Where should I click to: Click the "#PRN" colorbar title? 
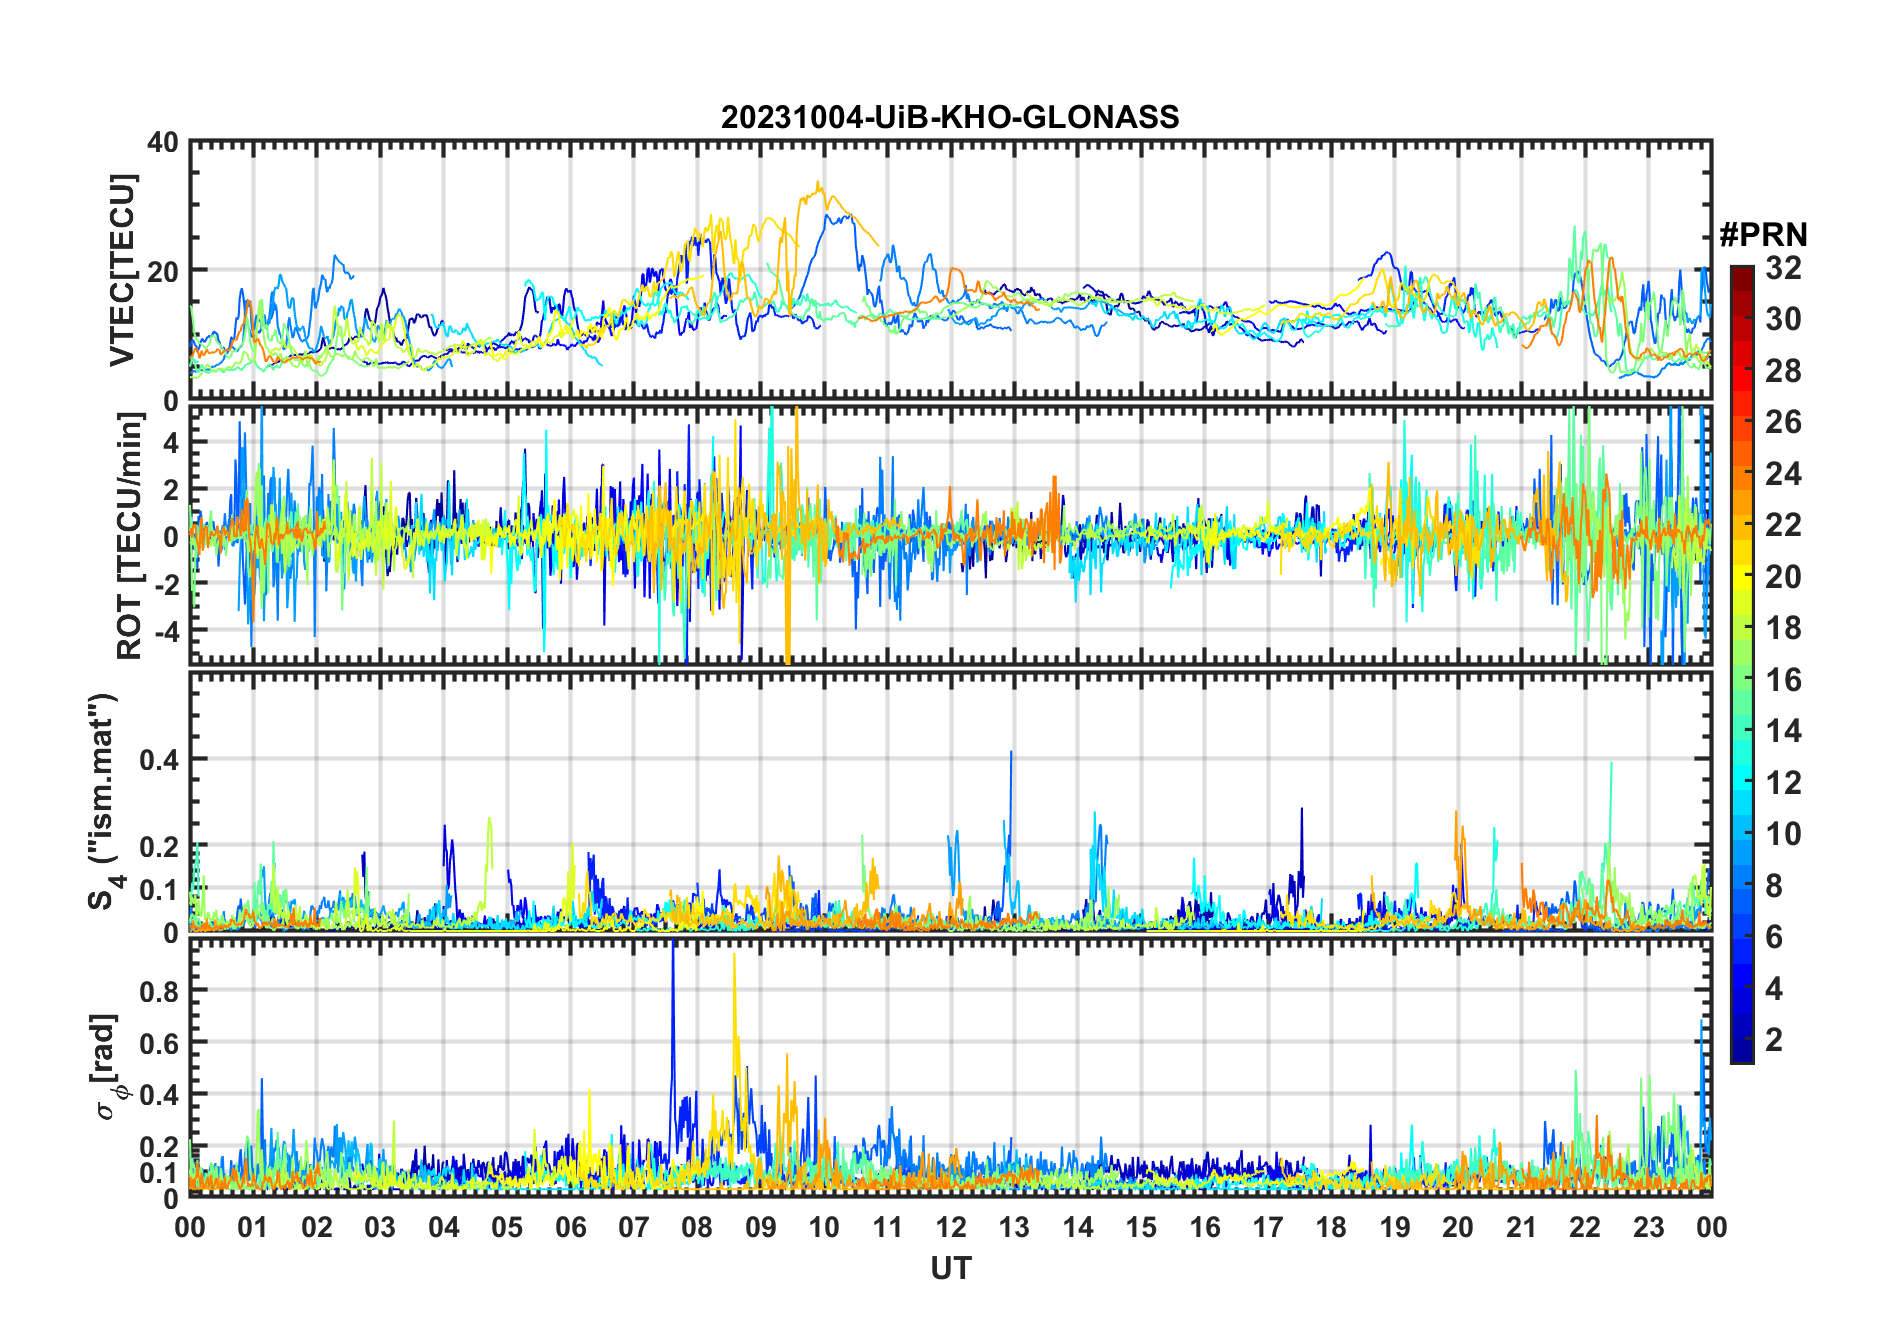tap(1764, 235)
